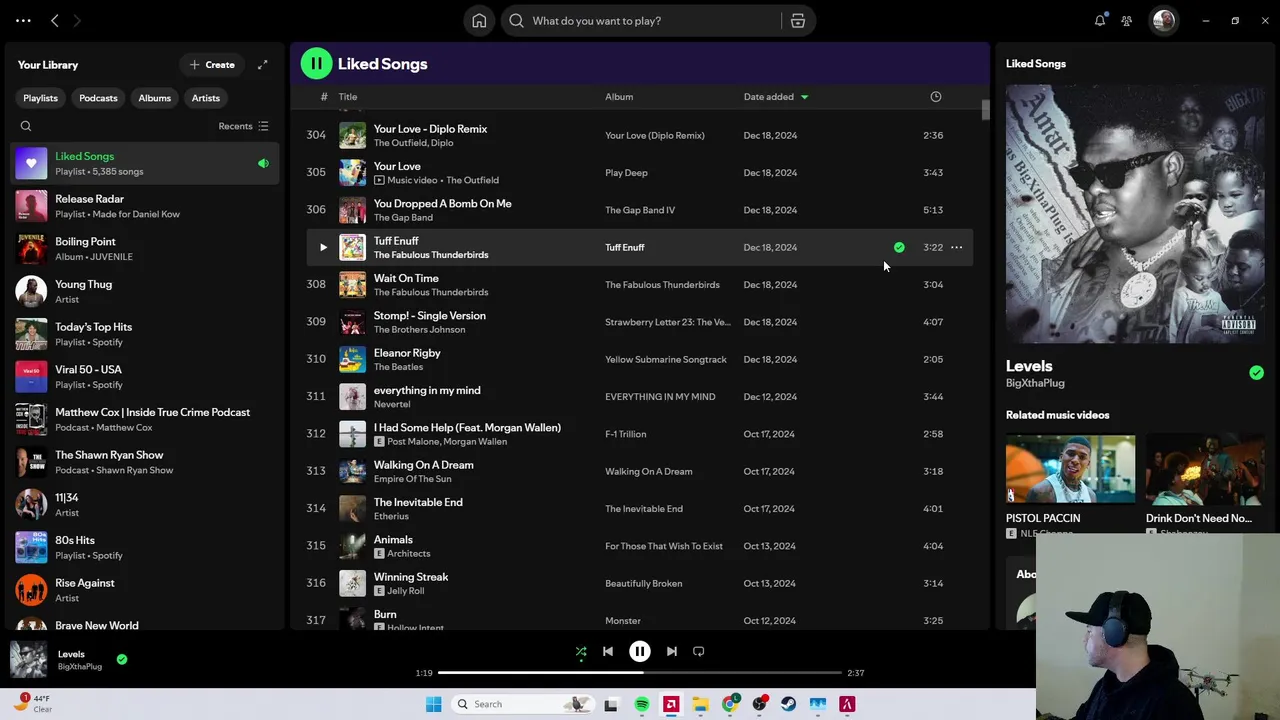Open Drink Don't Need No music video thumbnail
The image size is (1280, 720).
tap(1205, 469)
